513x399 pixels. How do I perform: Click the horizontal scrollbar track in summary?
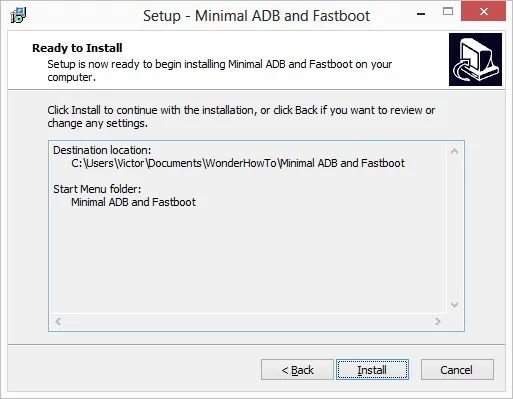(248, 321)
